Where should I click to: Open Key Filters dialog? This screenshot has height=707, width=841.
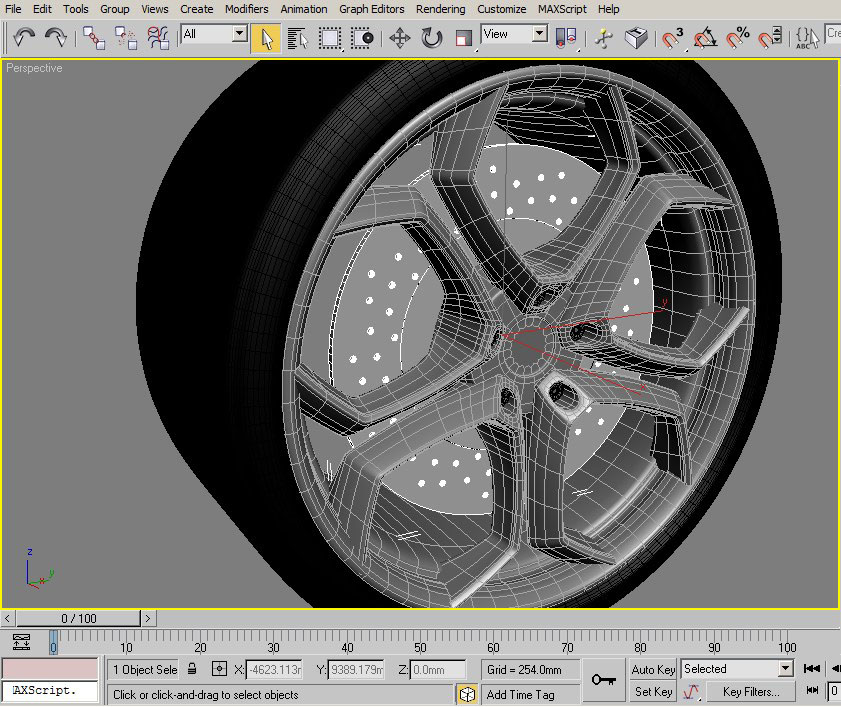pyautogui.click(x=751, y=692)
